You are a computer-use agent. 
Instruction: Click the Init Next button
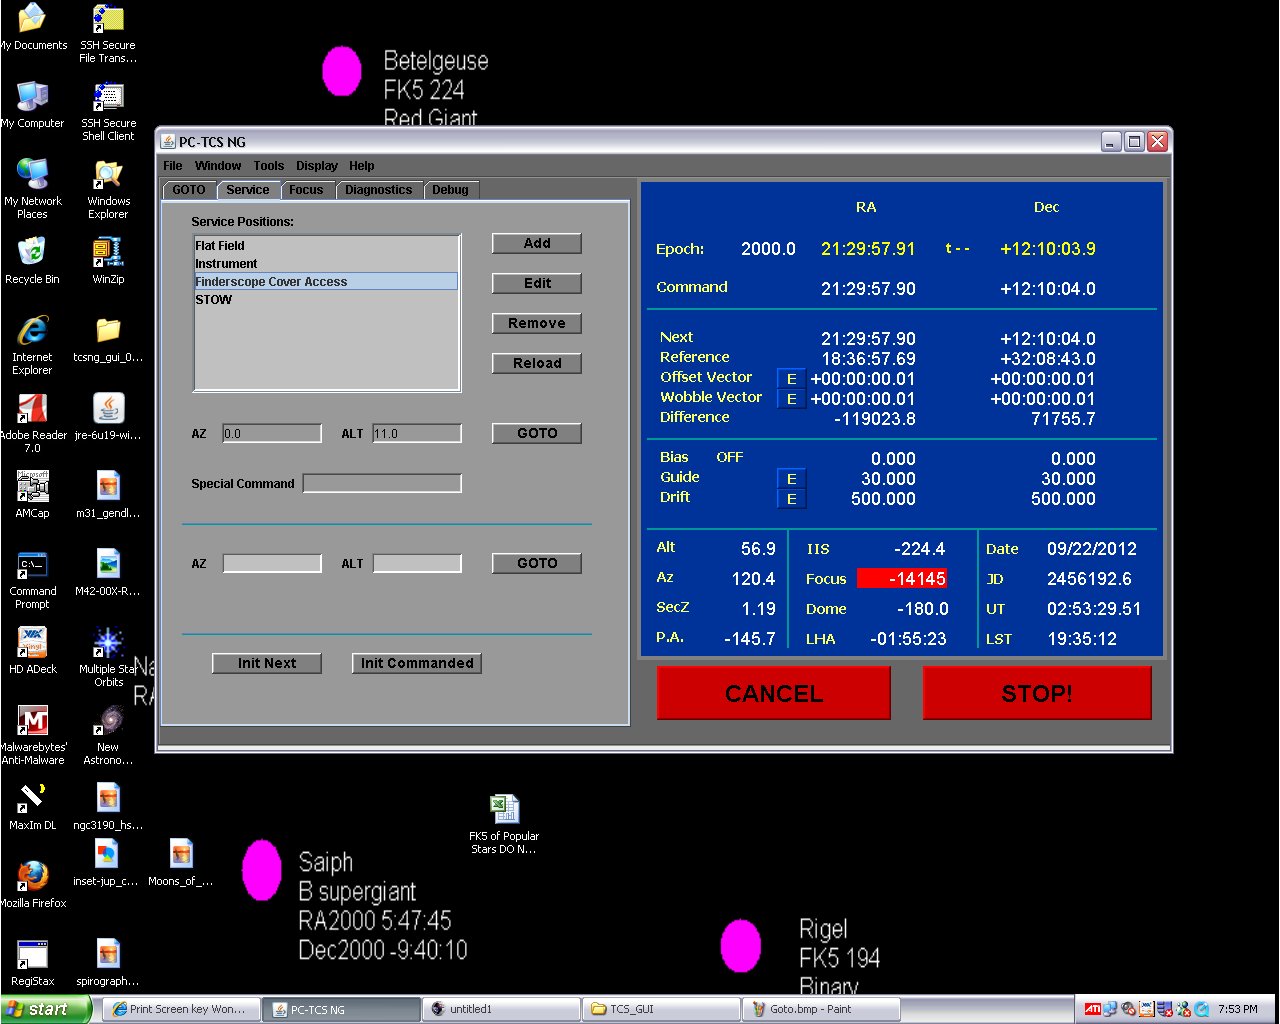pos(267,663)
